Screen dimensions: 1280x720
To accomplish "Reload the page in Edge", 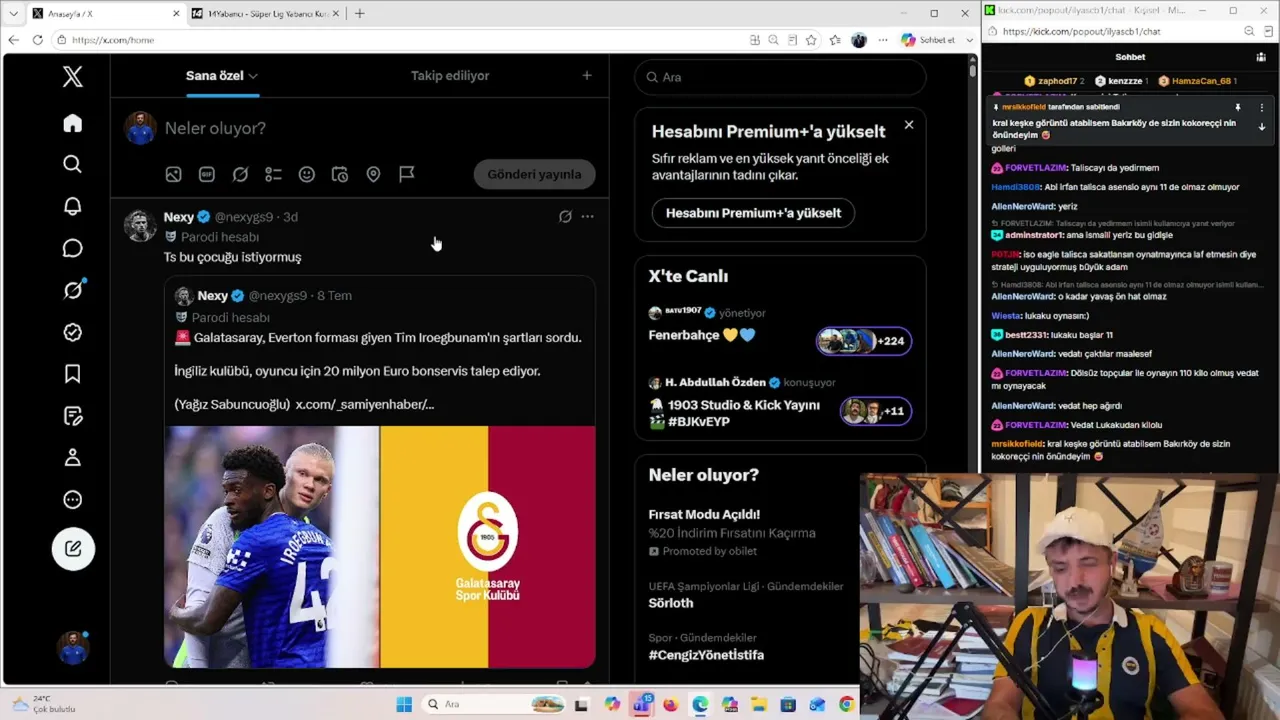I will point(38,40).
